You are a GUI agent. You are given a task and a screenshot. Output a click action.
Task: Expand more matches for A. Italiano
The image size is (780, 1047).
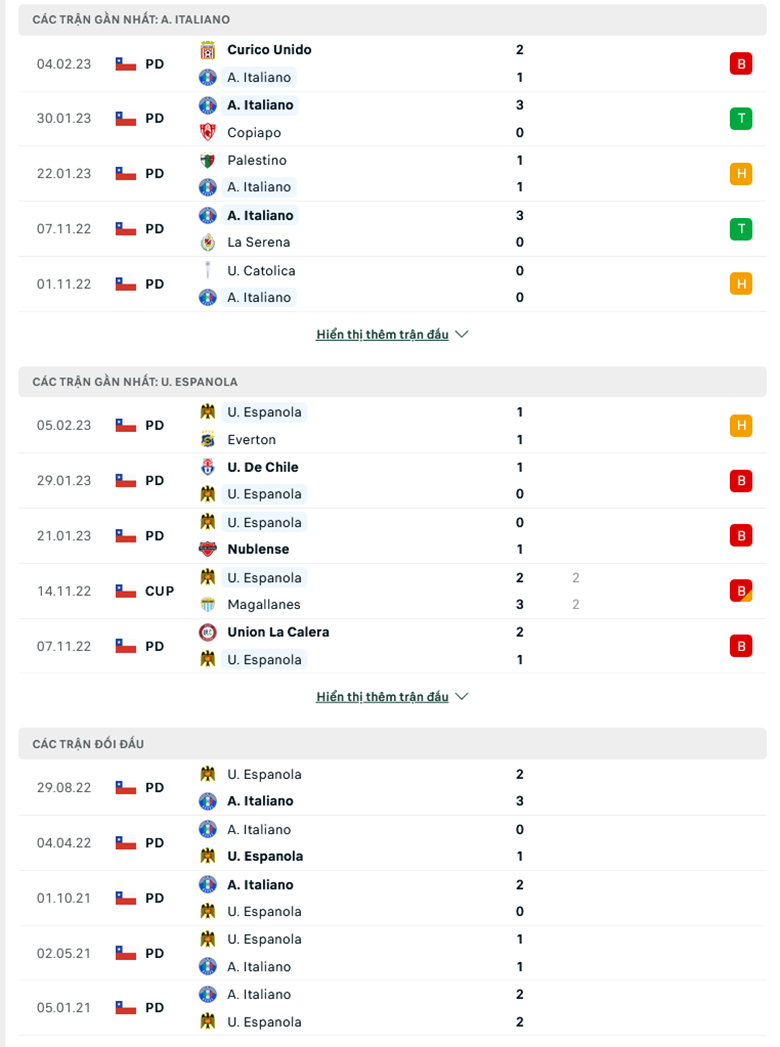point(383,334)
